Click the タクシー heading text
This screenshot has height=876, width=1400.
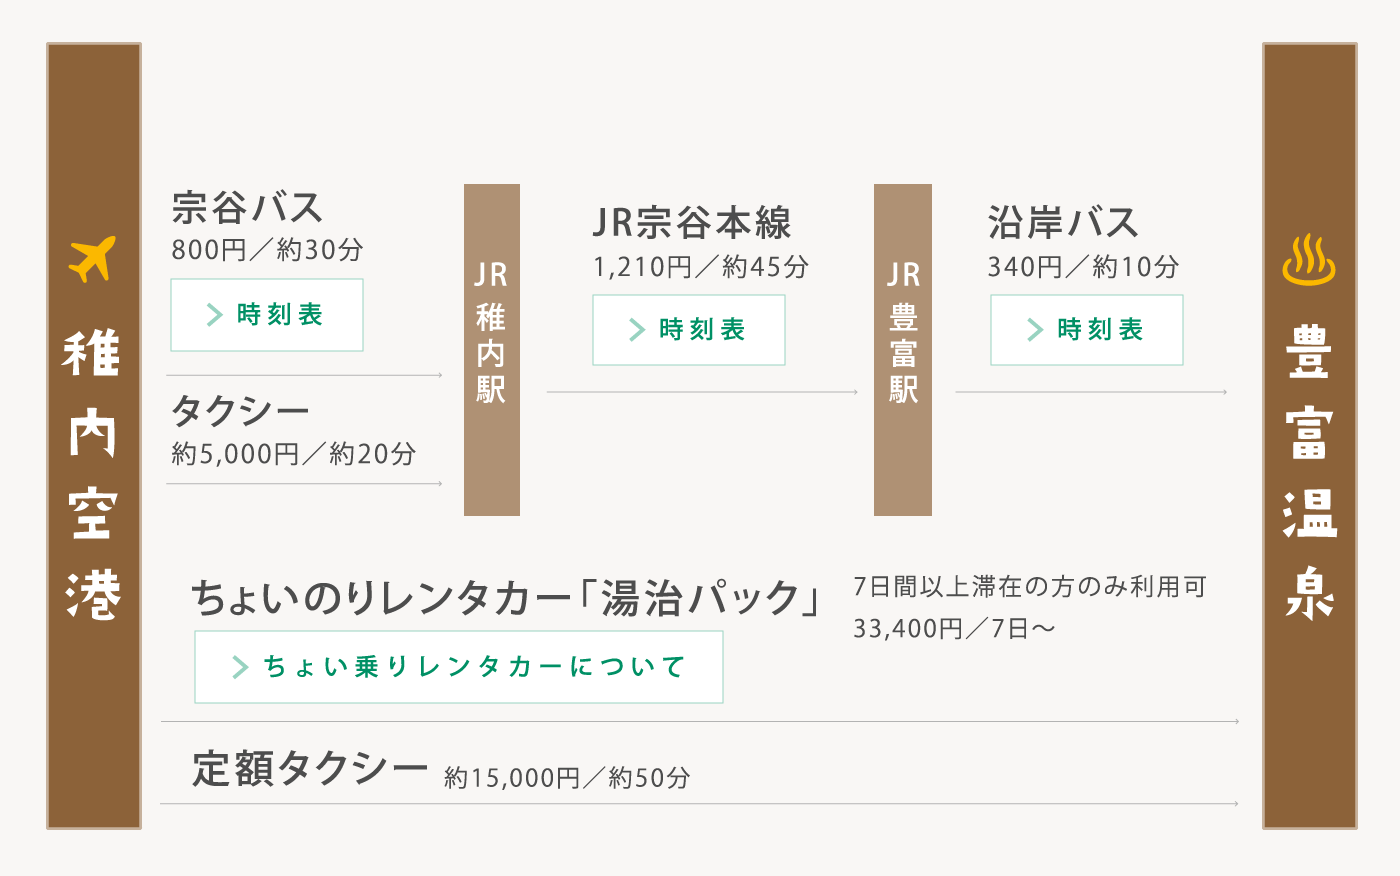pos(241,411)
